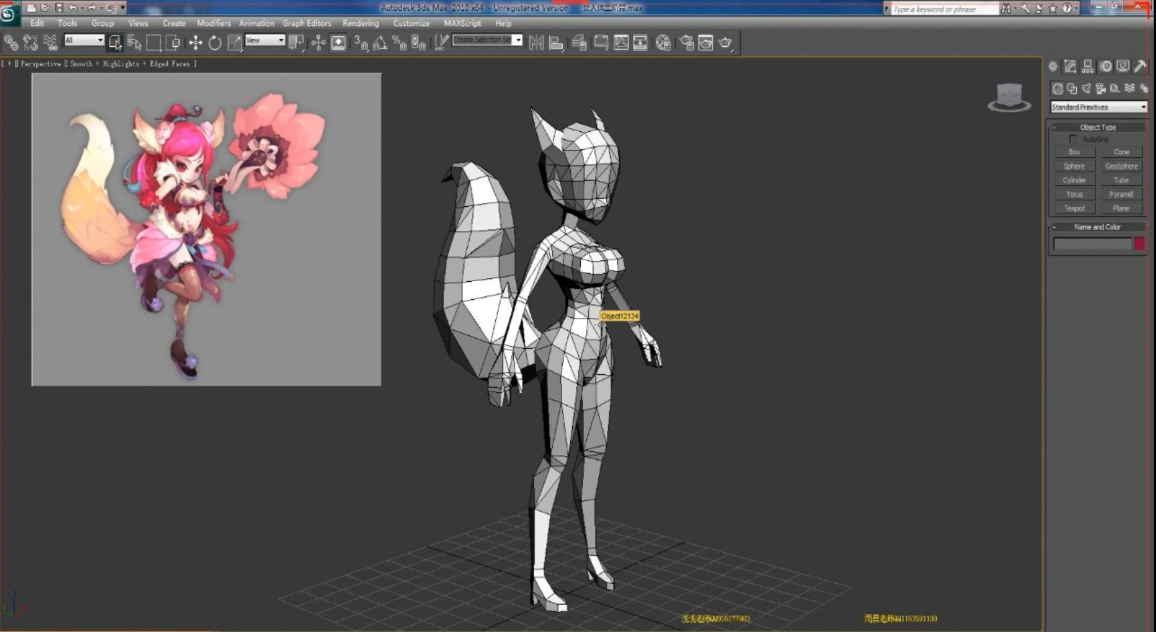Click the Unlink Selection tool icon

31,42
